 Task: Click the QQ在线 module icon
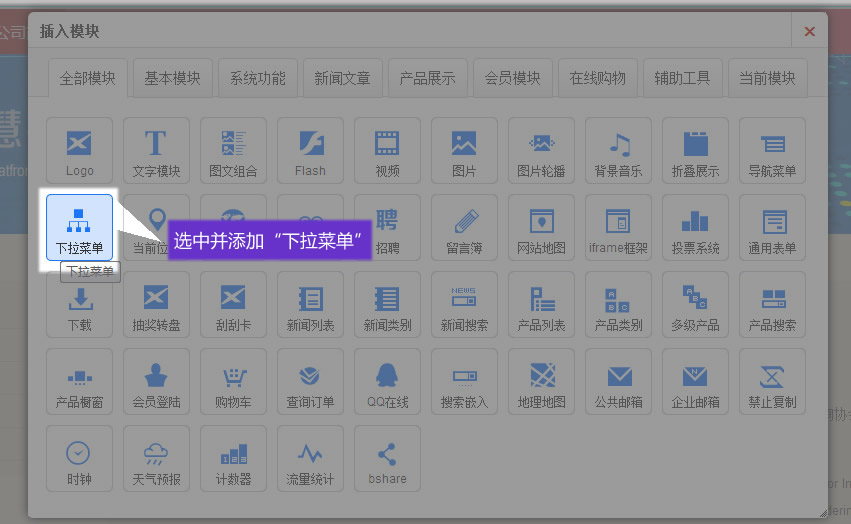point(387,381)
